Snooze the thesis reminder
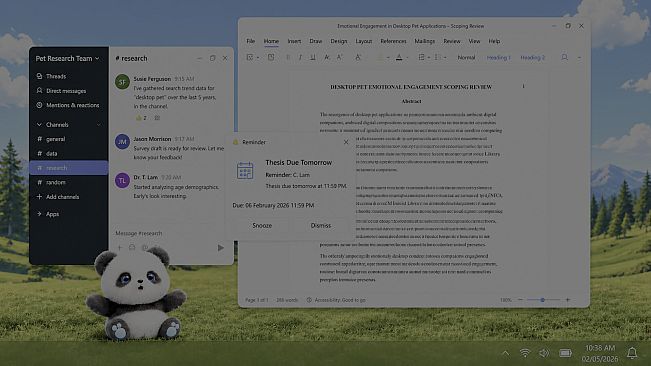 click(262, 225)
